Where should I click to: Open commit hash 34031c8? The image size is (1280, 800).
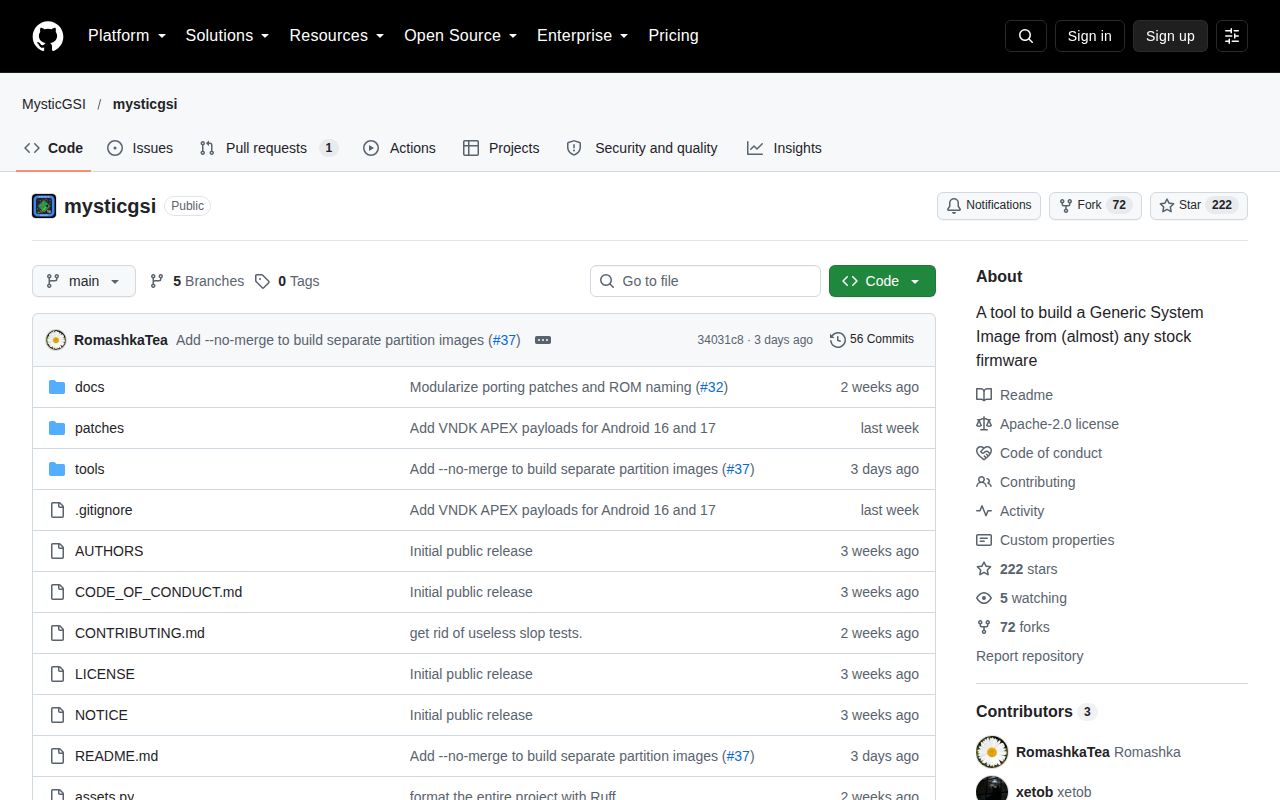pyautogui.click(x=720, y=340)
